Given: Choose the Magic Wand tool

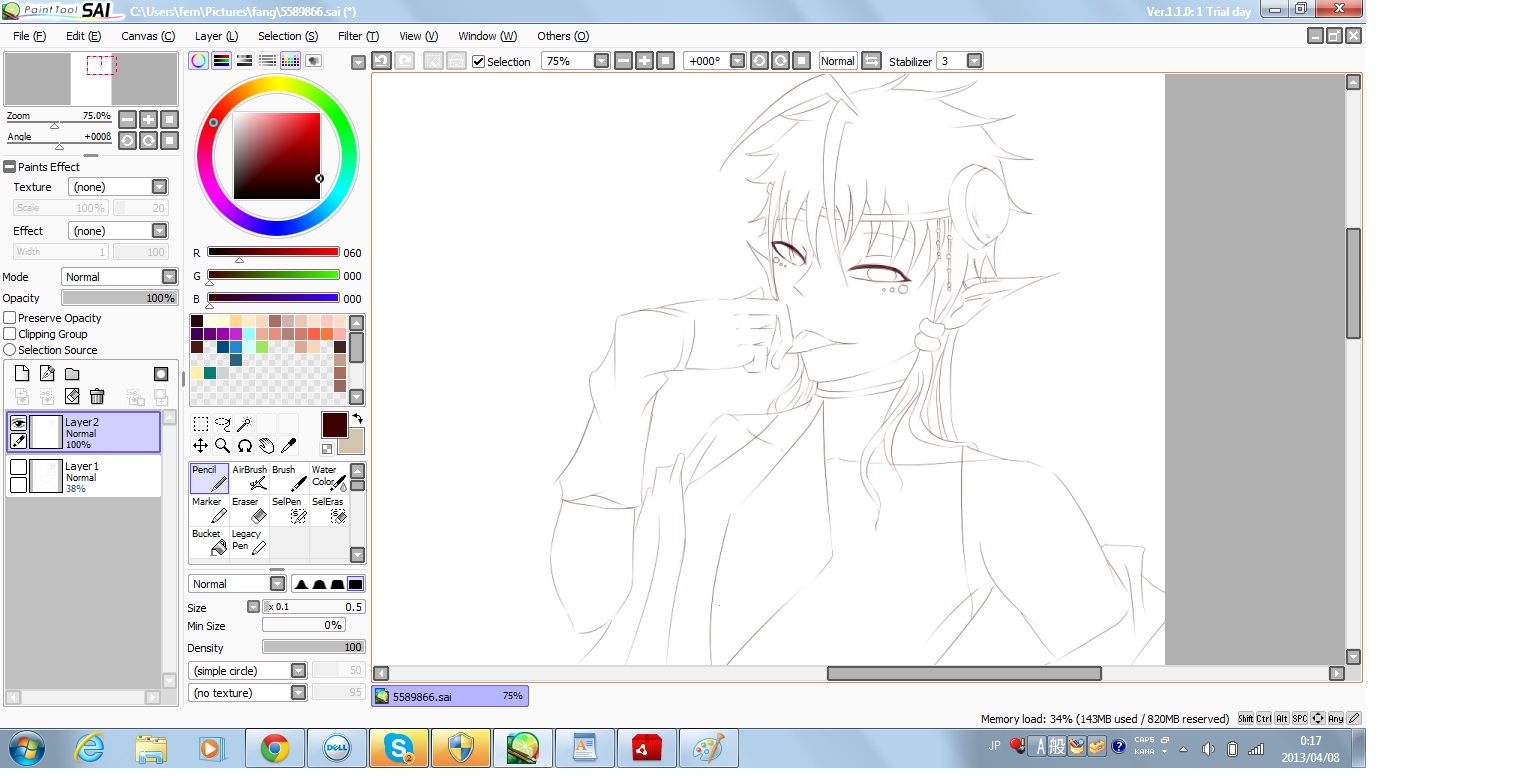Looking at the screenshot, I should (244, 424).
